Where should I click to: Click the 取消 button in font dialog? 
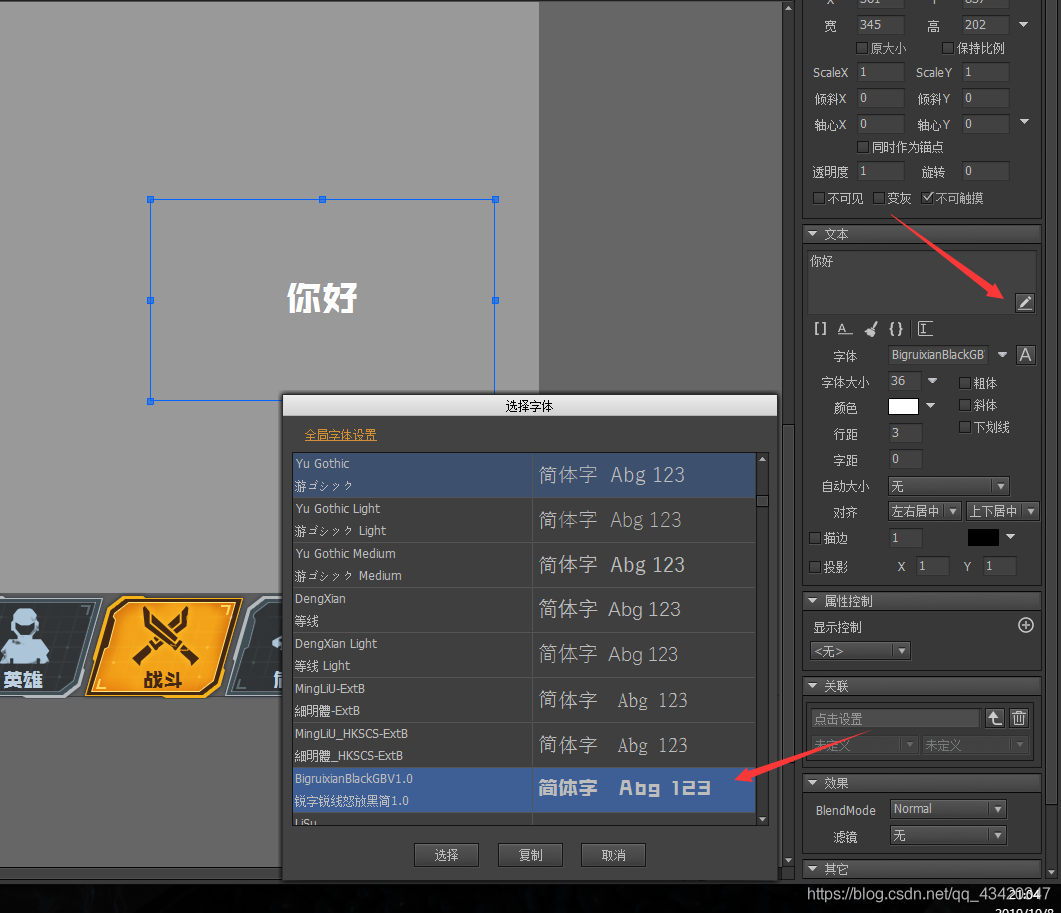tap(613, 855)
